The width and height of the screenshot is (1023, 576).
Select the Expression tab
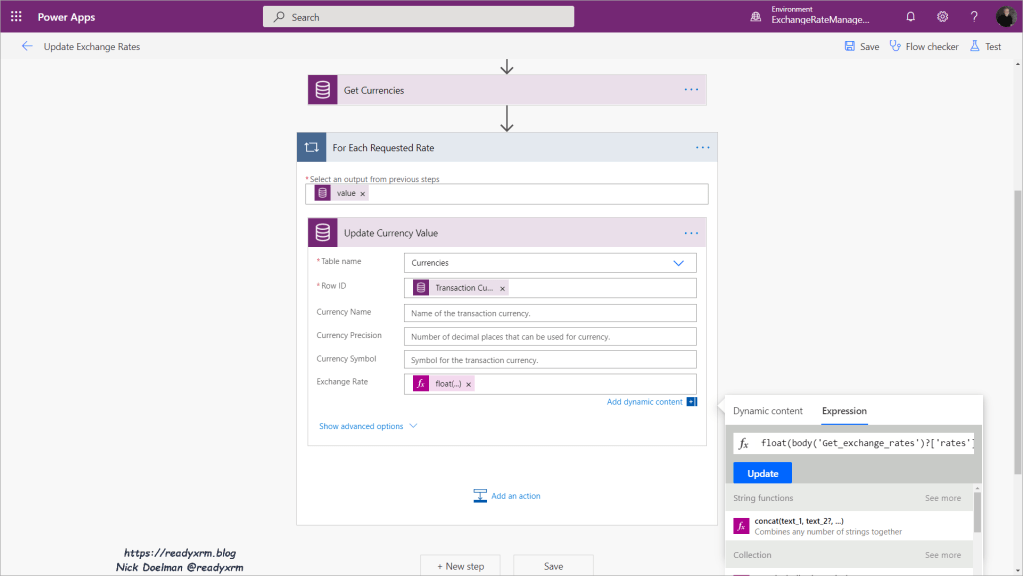[844, 411]
